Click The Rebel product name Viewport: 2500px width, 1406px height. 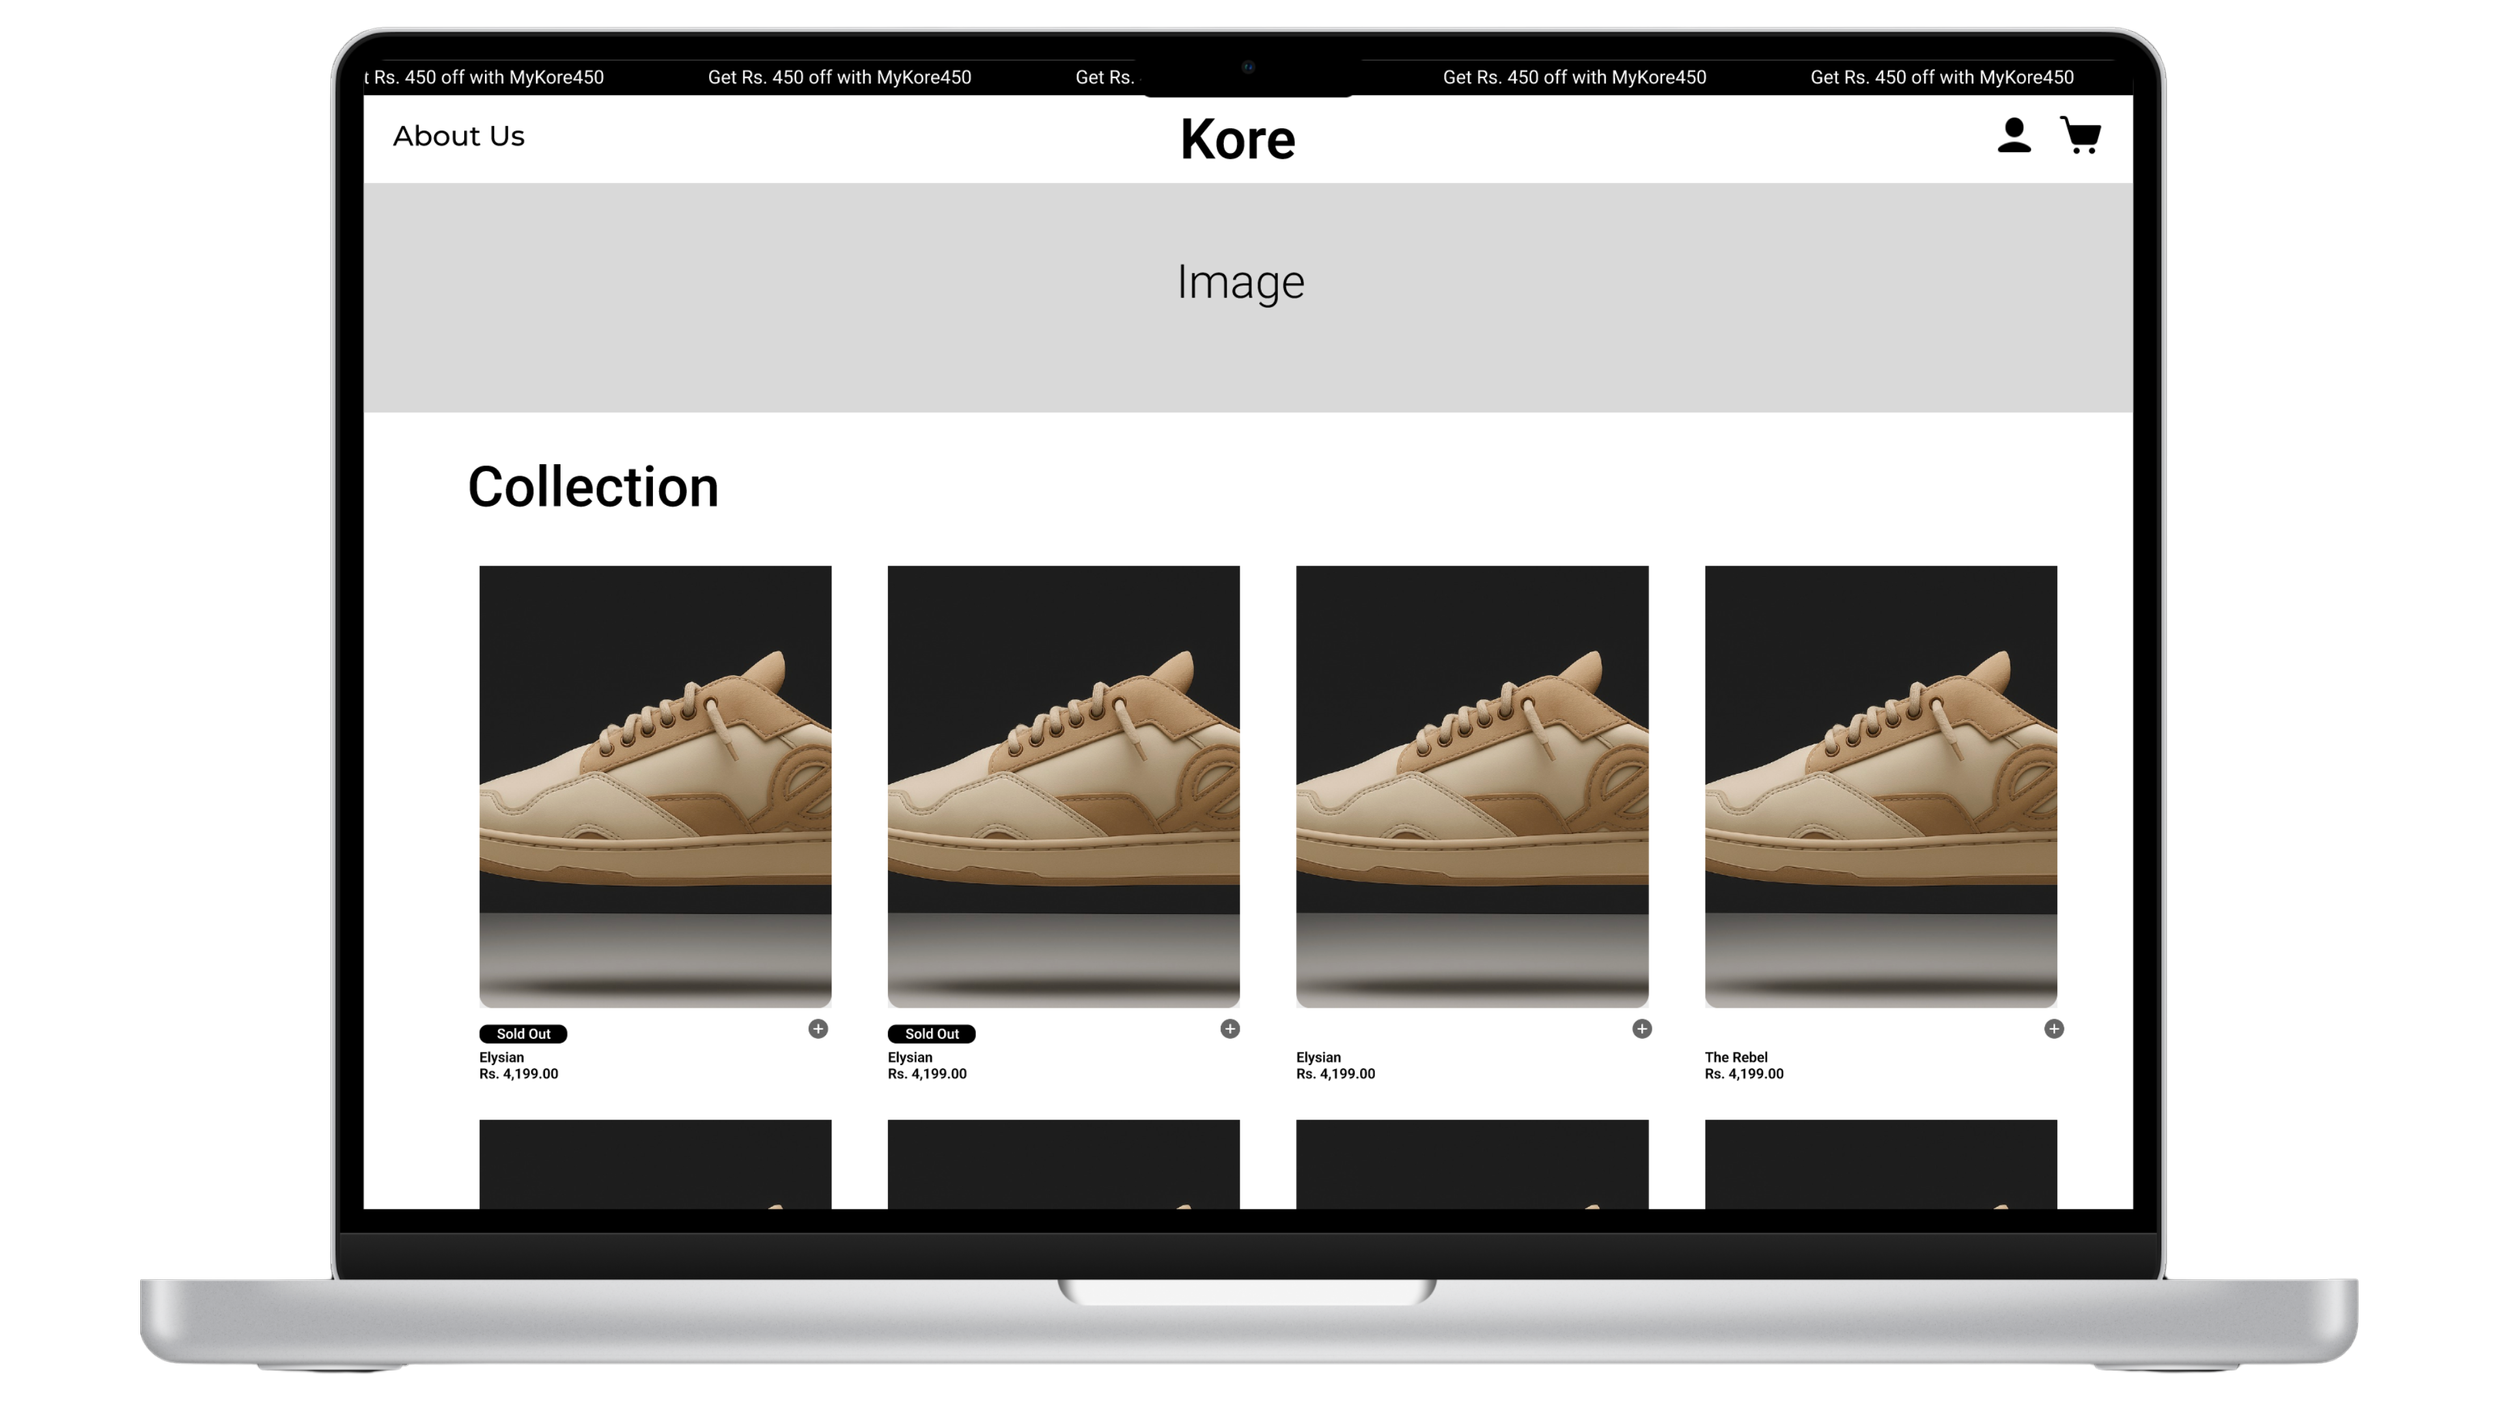click(x=1736, y=1057)
